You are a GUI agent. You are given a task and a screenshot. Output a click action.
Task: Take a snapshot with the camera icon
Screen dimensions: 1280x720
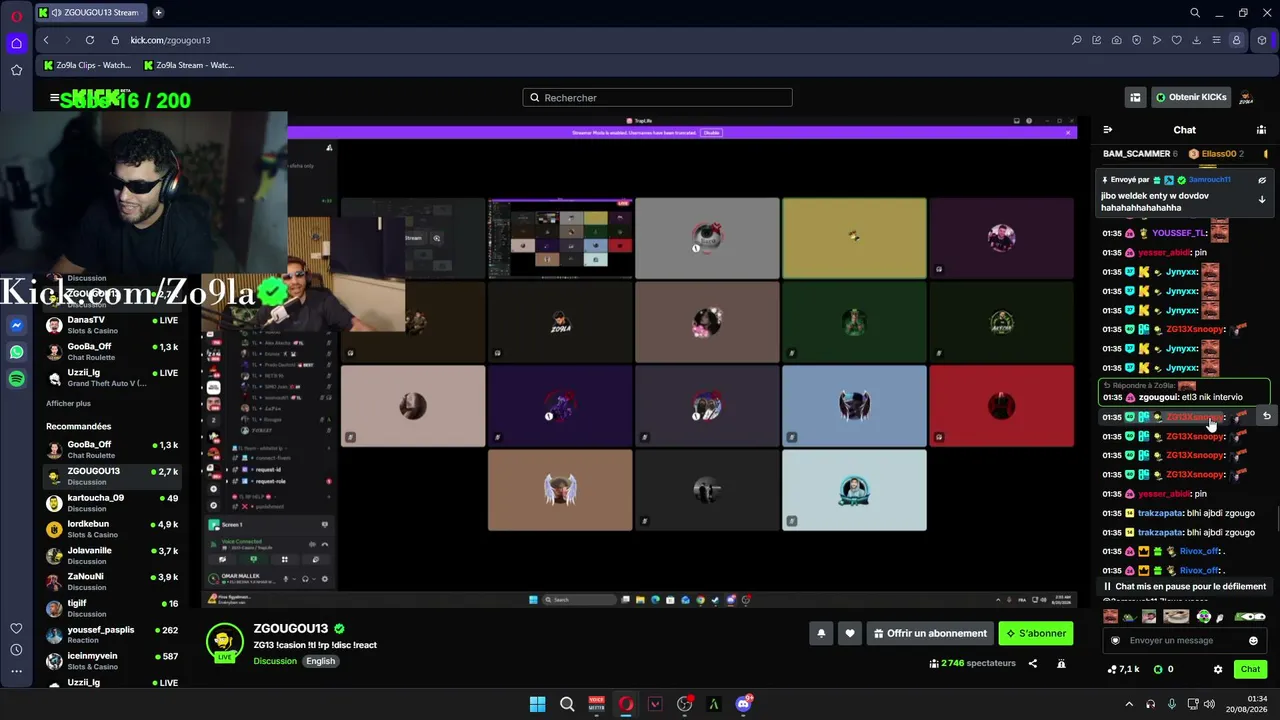click(1116, 40)
